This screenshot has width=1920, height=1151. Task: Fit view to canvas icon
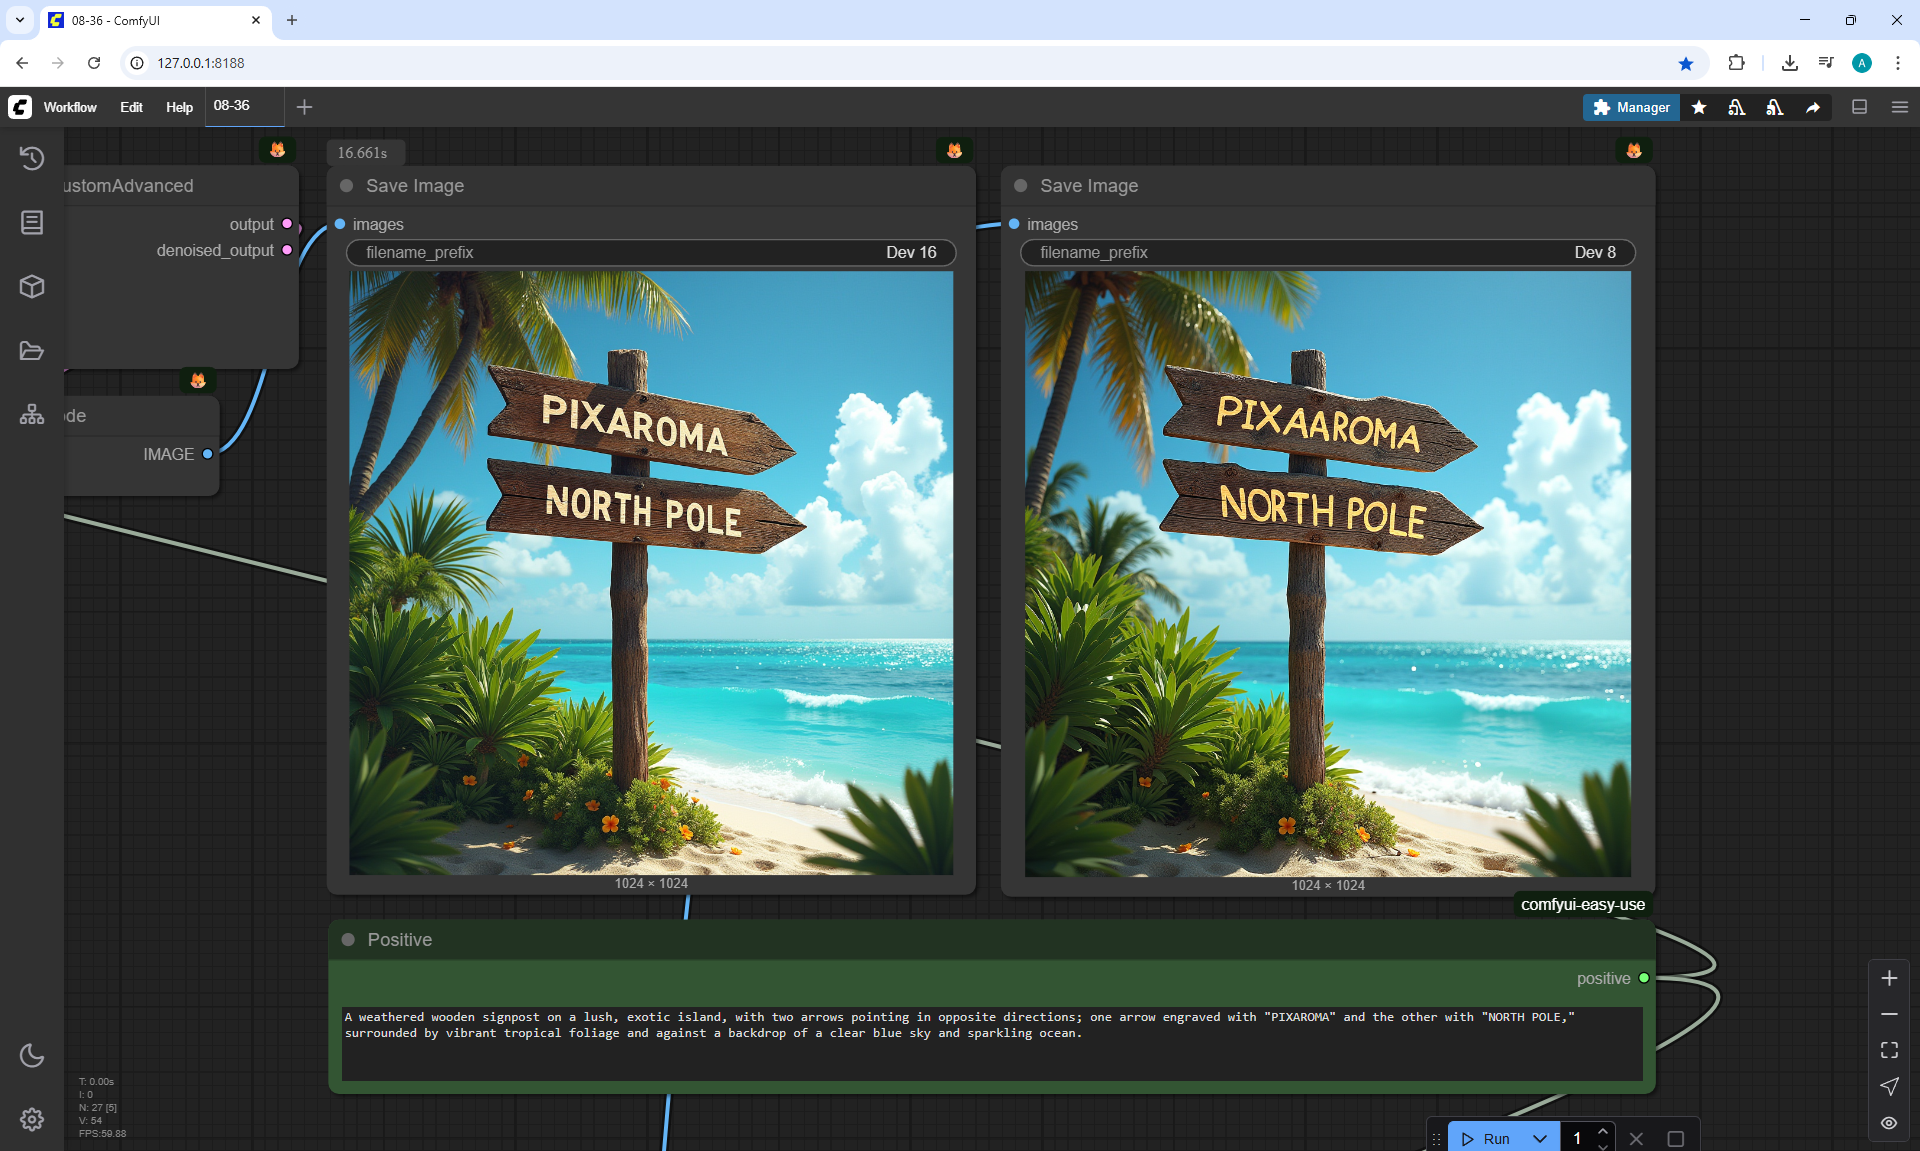click(x=1889, y=1050)
